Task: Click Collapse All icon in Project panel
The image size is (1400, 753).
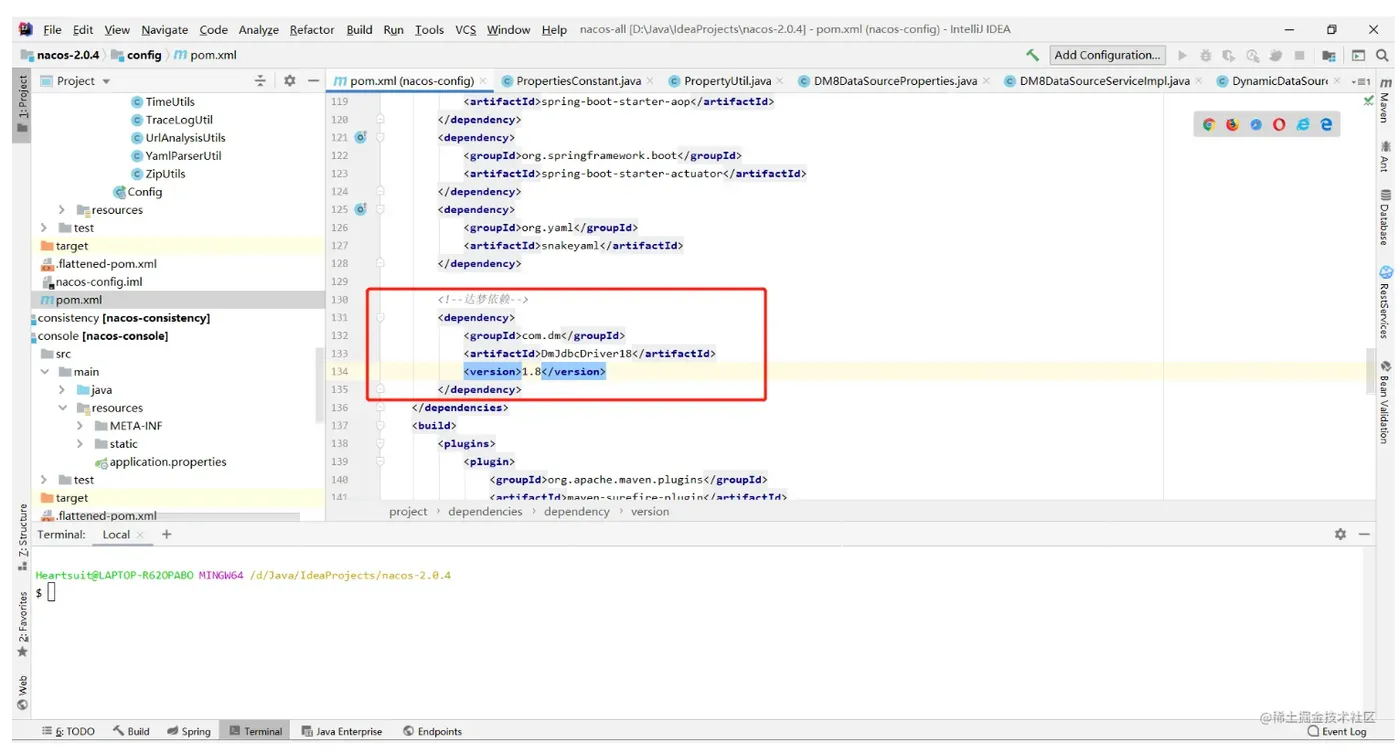Action: [260, 81]
